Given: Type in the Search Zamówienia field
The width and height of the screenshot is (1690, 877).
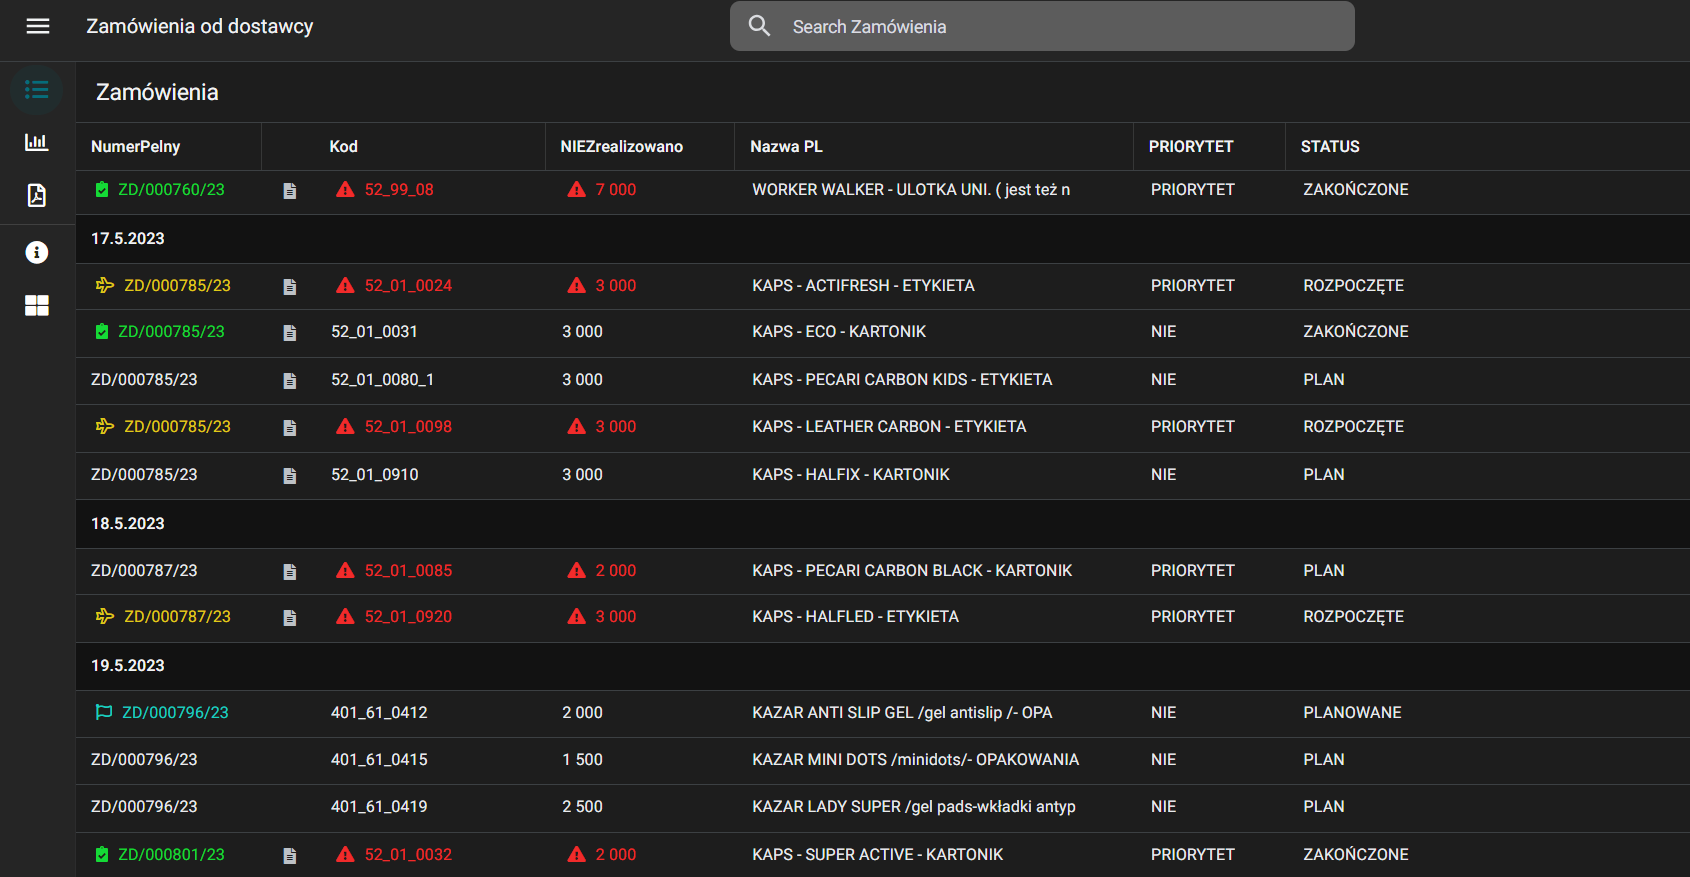Looking at the screenshot, I should (x=1060, y=27).
